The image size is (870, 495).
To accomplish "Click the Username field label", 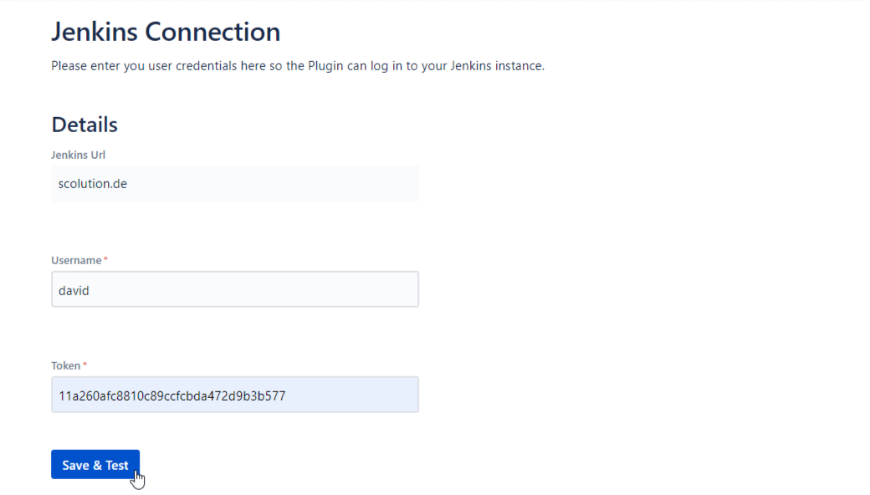I will [x=76, y=260].
